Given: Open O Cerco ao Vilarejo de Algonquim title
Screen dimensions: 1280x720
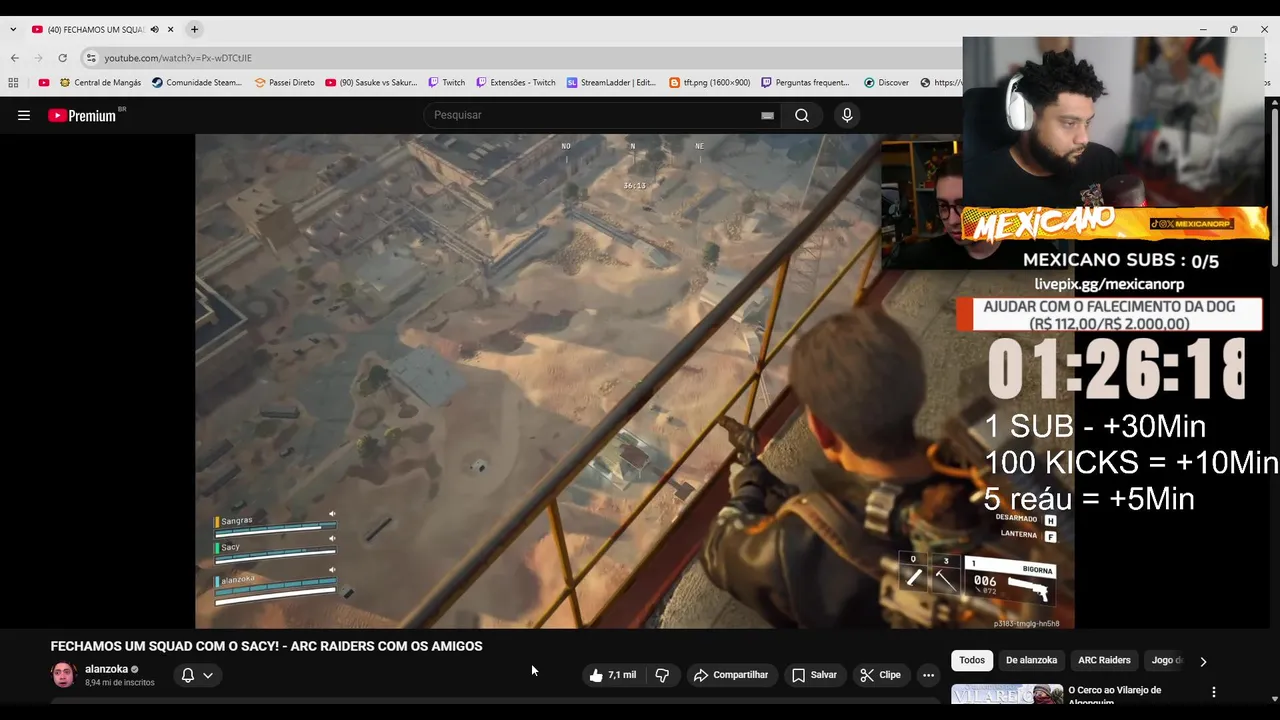Looking at the screenshot, I should tap(1114, 695).
